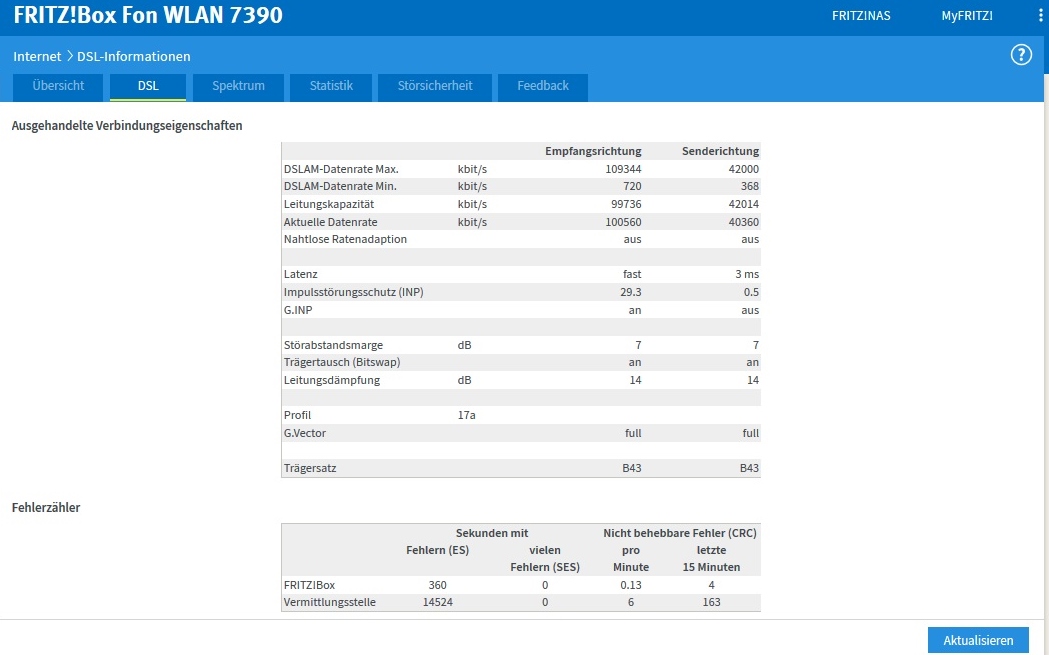This screenshot has height=655, width=1049.
Task: Select the Trägersatz row label
Action: click(x=310, y=468)
